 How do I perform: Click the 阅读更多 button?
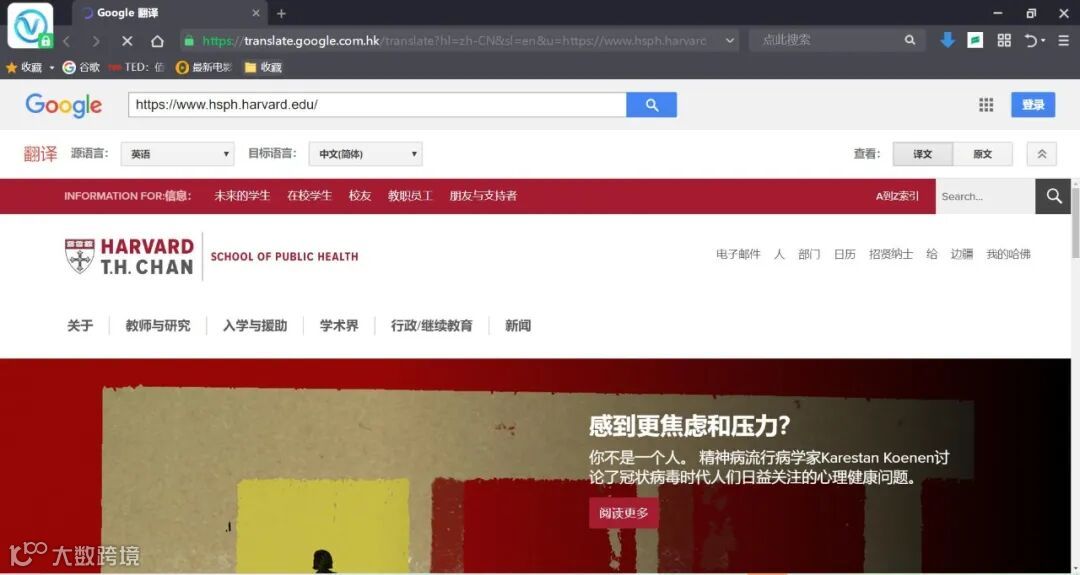623,513
